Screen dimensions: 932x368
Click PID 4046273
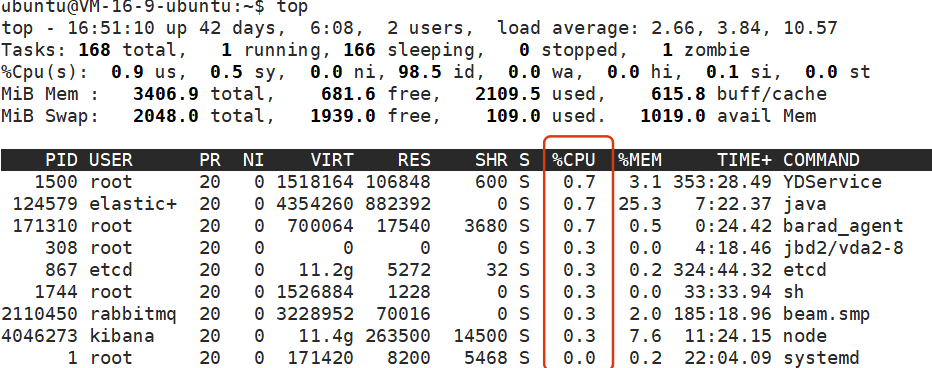click(x=39, y=336)
